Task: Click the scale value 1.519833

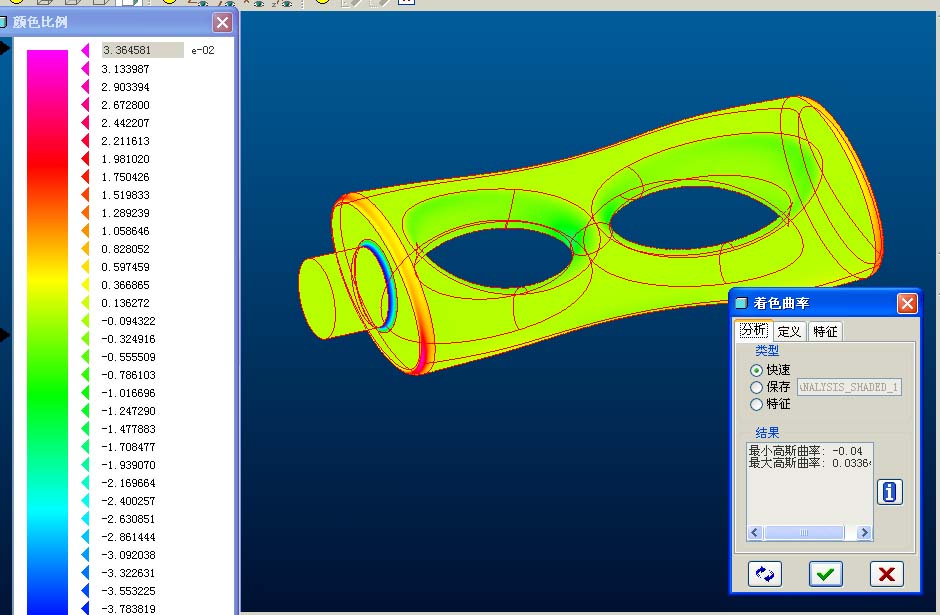Action: click(x=125, y=195)
